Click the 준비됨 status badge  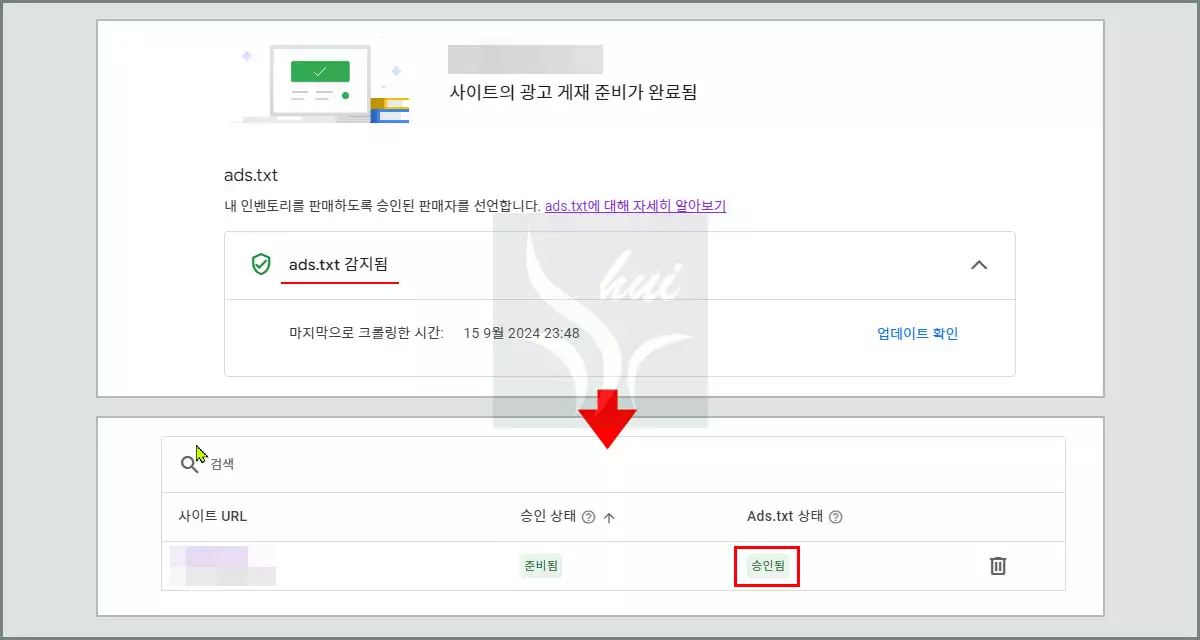pos(540,565)
